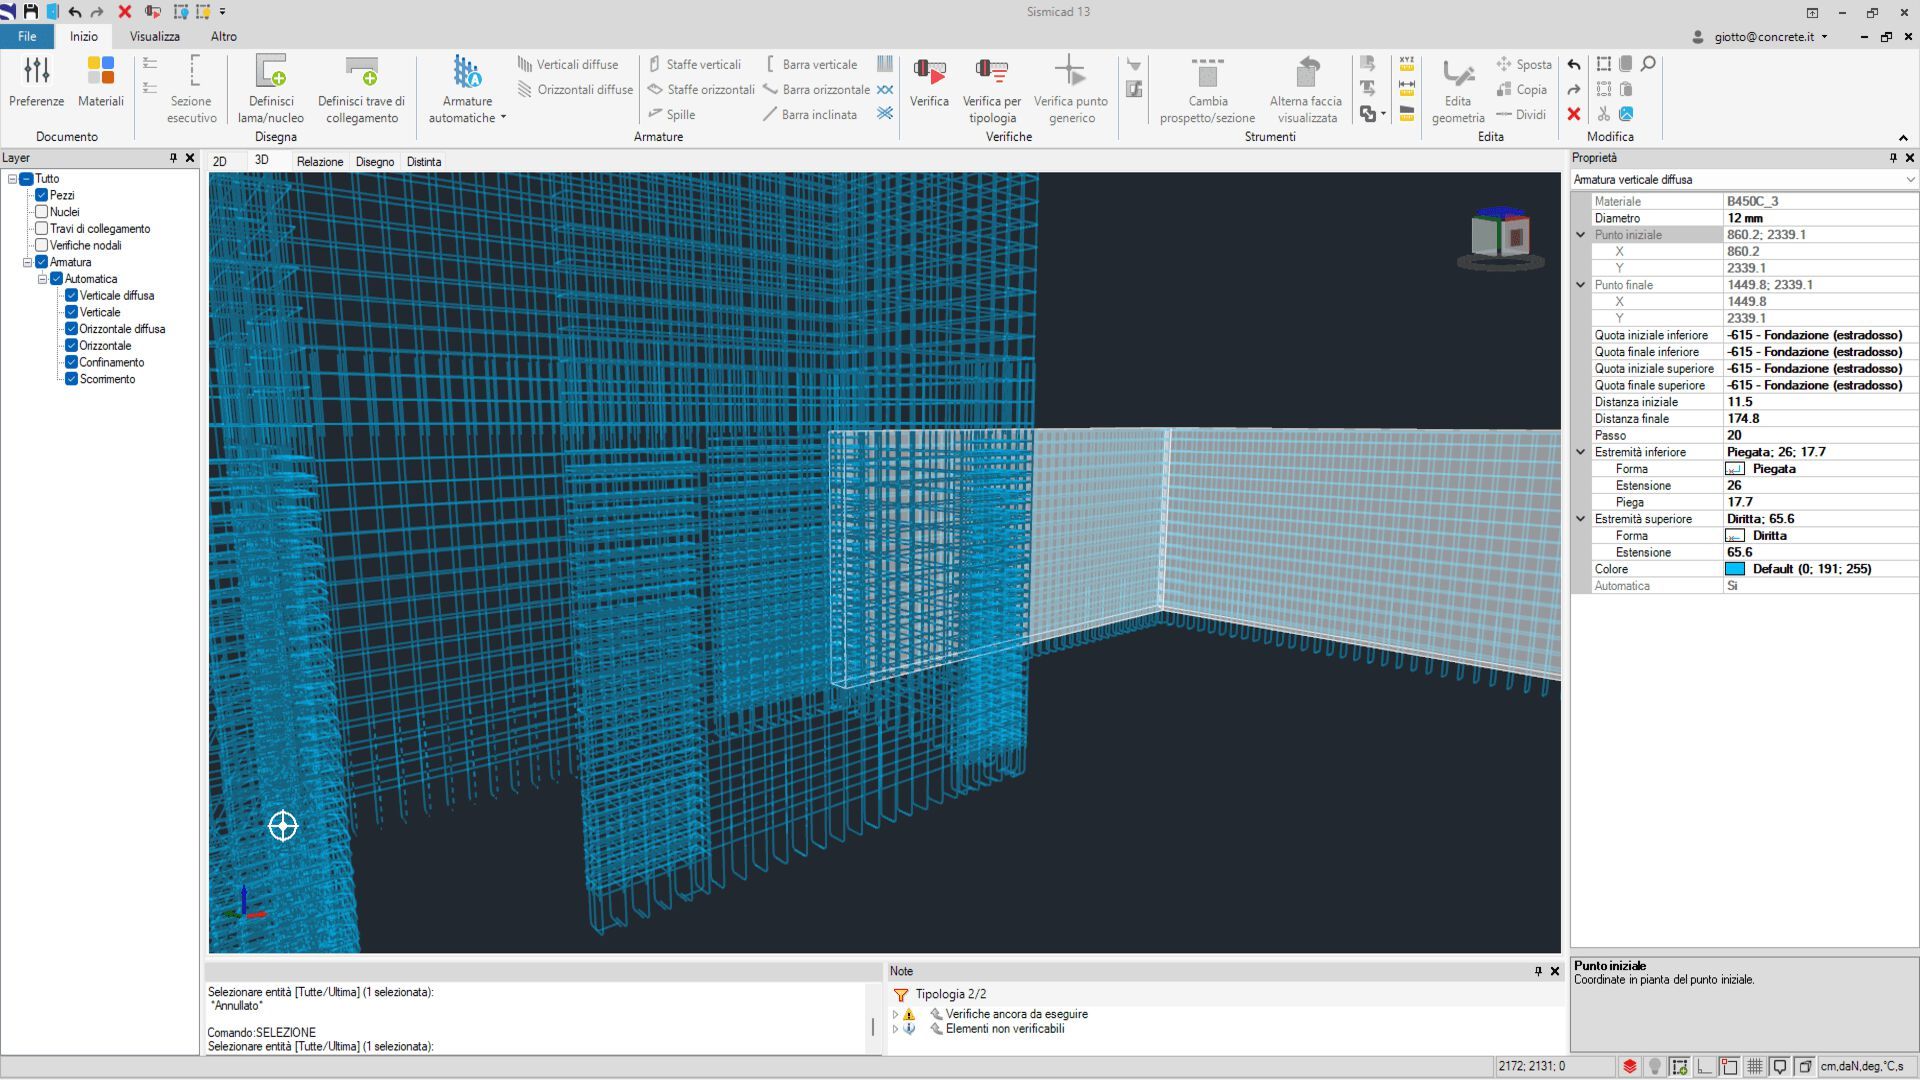Switch to the Visualizza ribbon tab

pyautogui.click(x=154, y=36)
